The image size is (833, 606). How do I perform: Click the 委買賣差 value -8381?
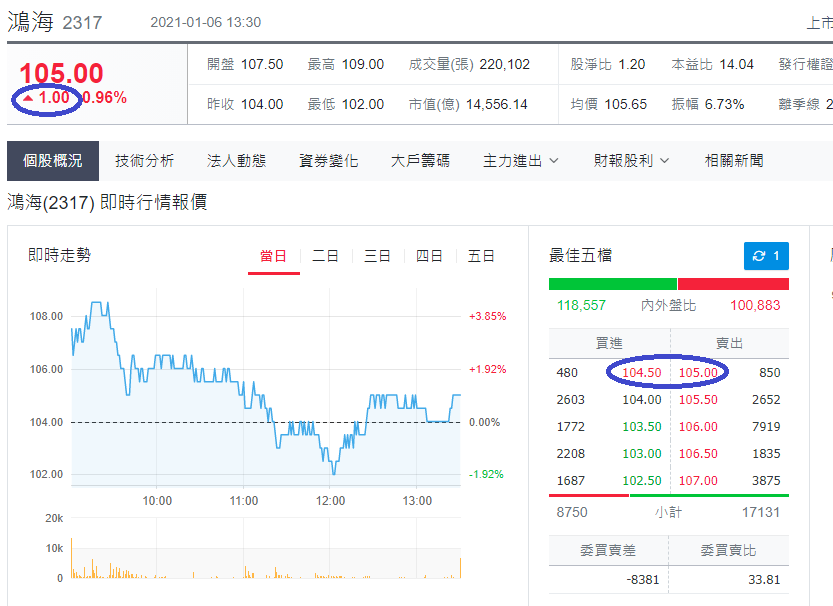(x=642, y=580)
